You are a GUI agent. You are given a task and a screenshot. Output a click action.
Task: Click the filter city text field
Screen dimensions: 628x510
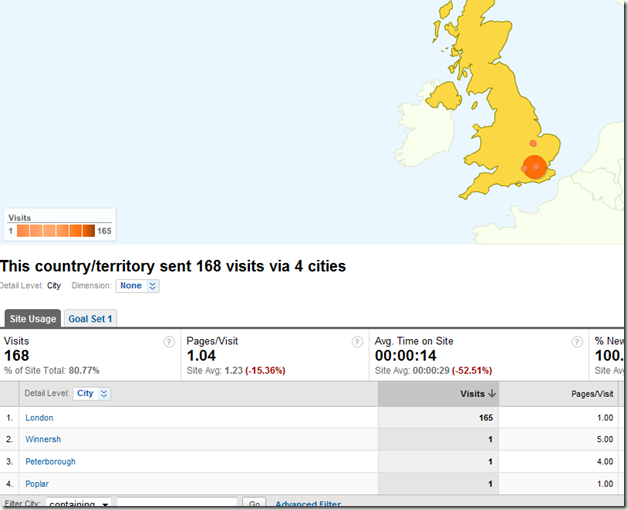(x=177, y=504)
